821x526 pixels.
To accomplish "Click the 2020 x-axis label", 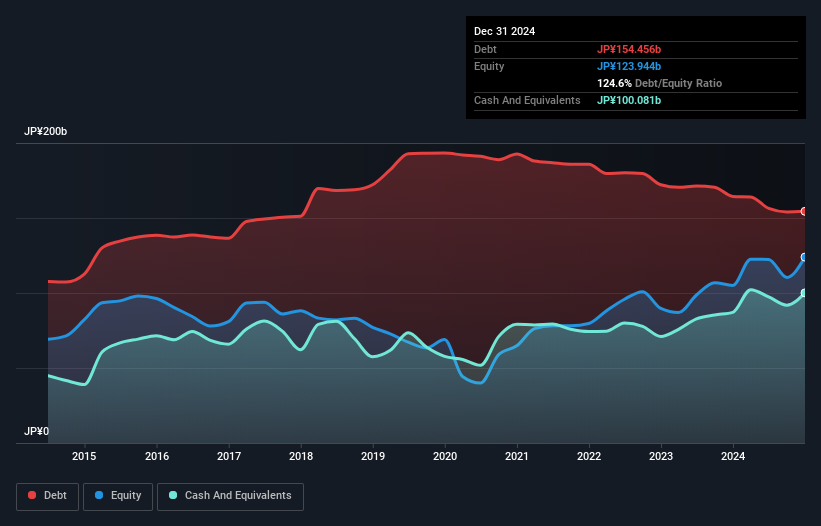I will (445, 456).
